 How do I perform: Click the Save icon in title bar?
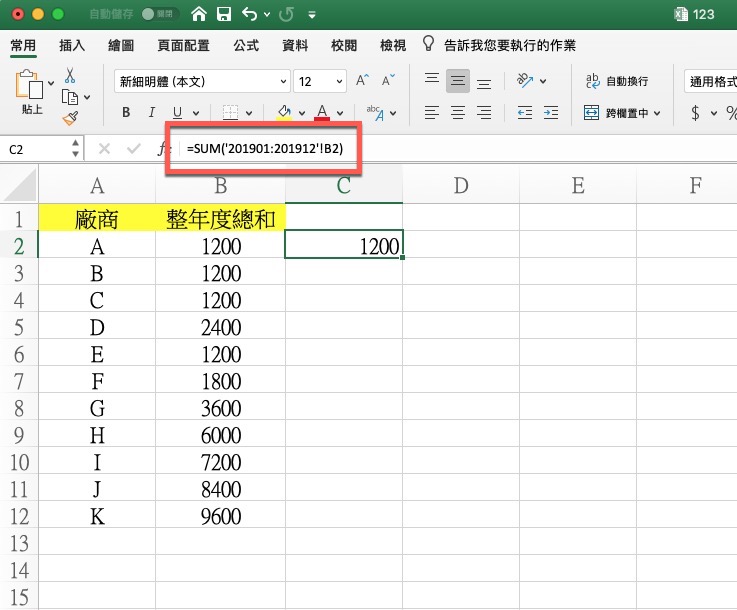(224, 15)
